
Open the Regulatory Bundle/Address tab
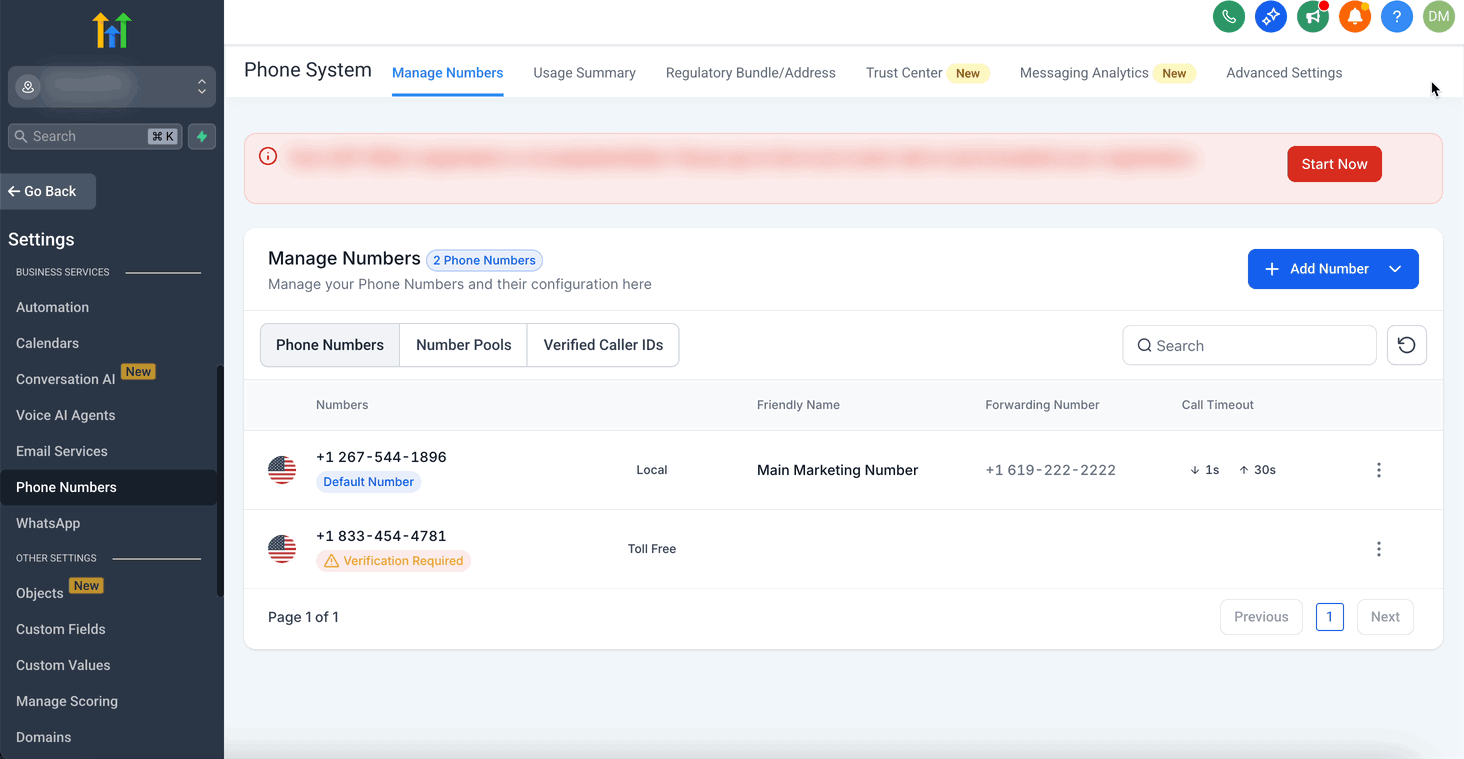pyautogui.click(x=751, y=73)
